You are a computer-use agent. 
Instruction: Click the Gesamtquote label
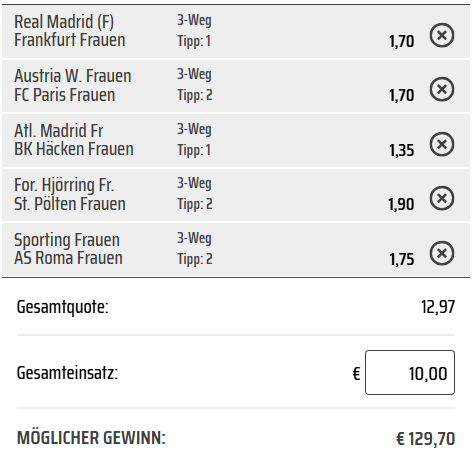click(x=63, y=307)
